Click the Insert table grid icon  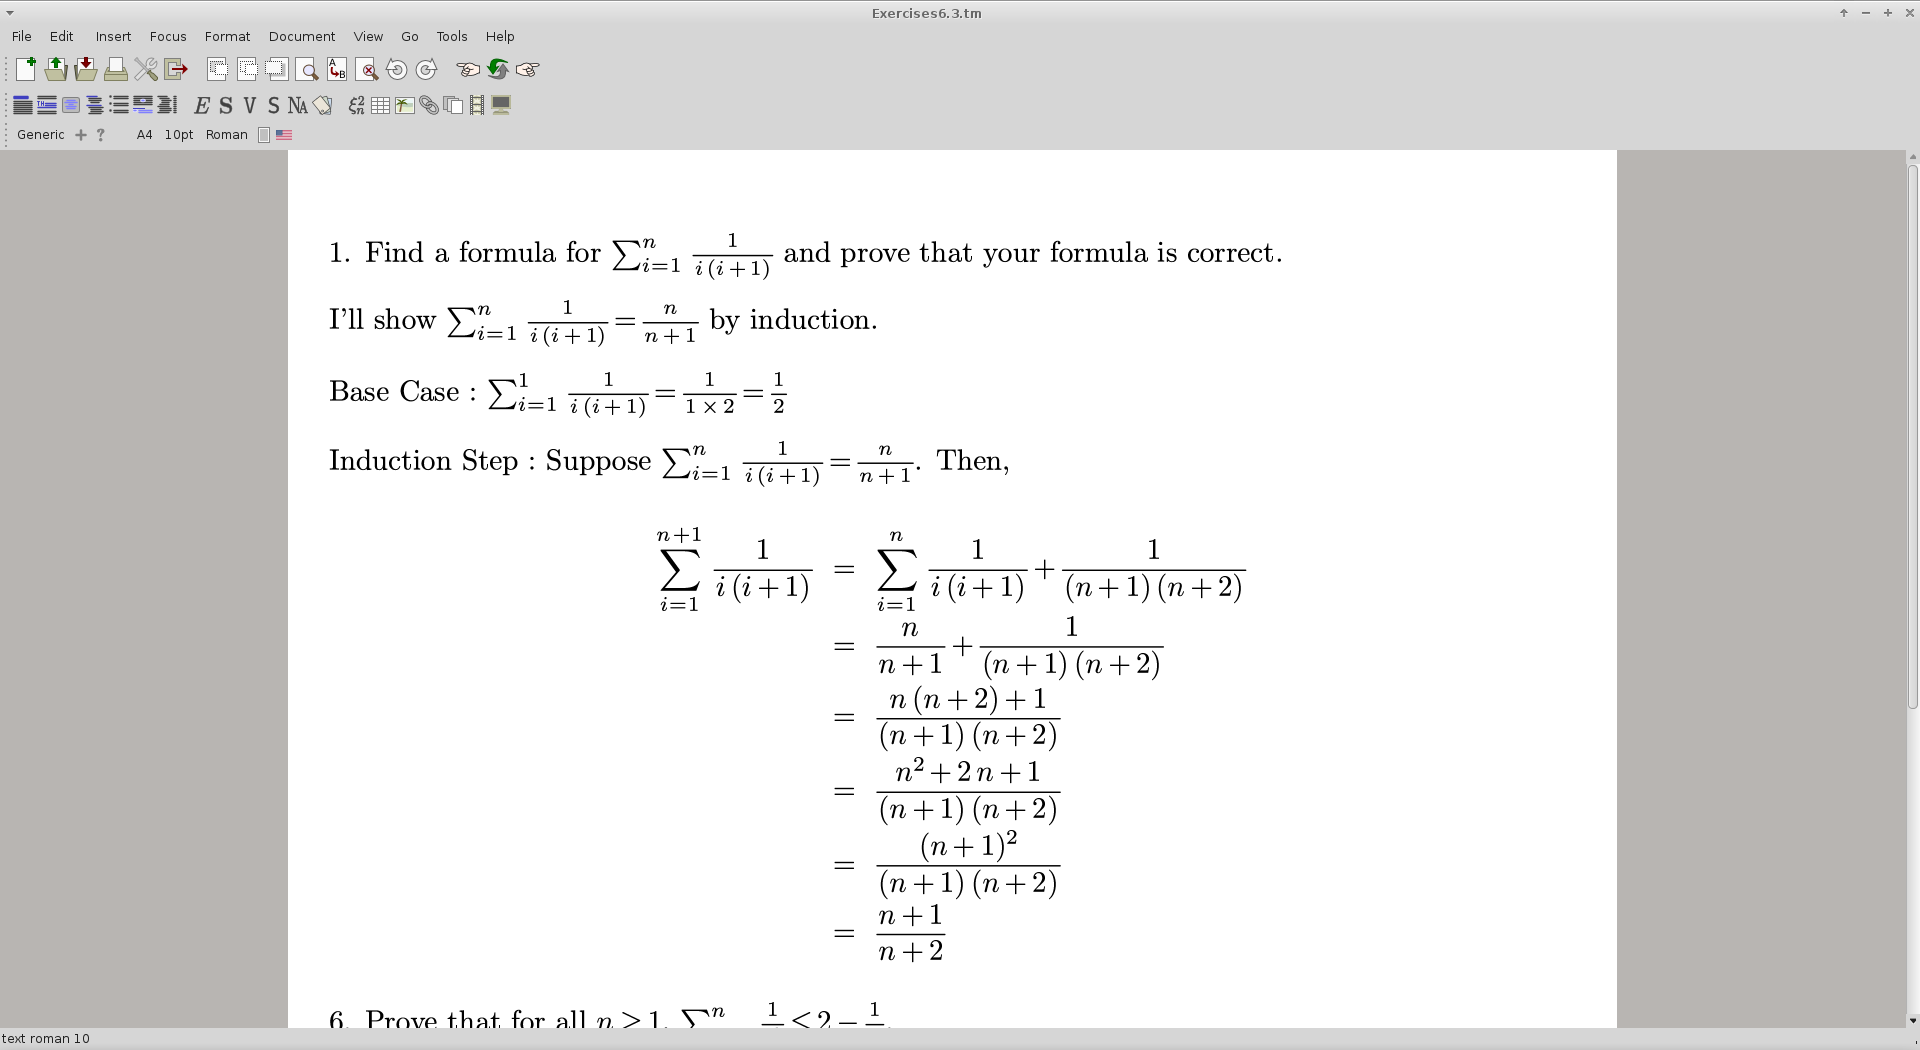(x=381, y=105)
